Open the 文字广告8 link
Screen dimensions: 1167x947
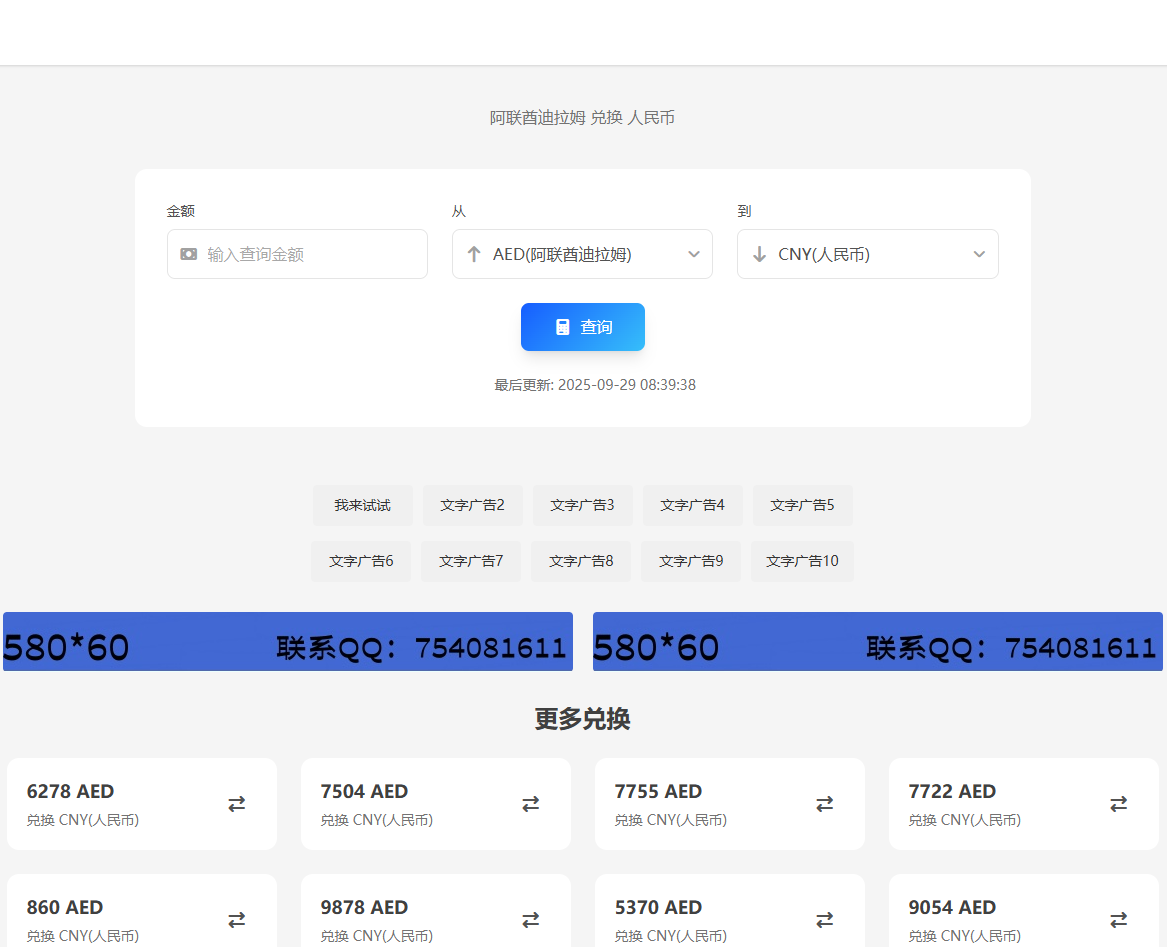tap(581, 561)
